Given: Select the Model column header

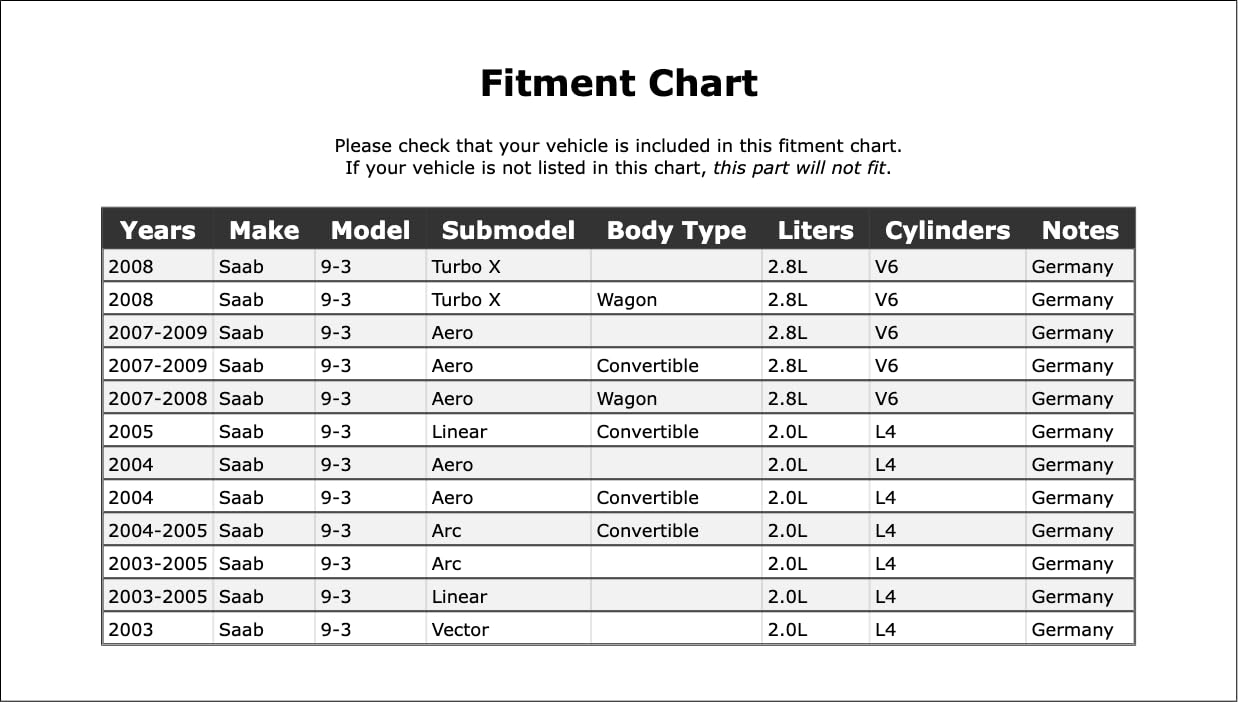Looking at the screenshot, I should (x=370, y=230).
